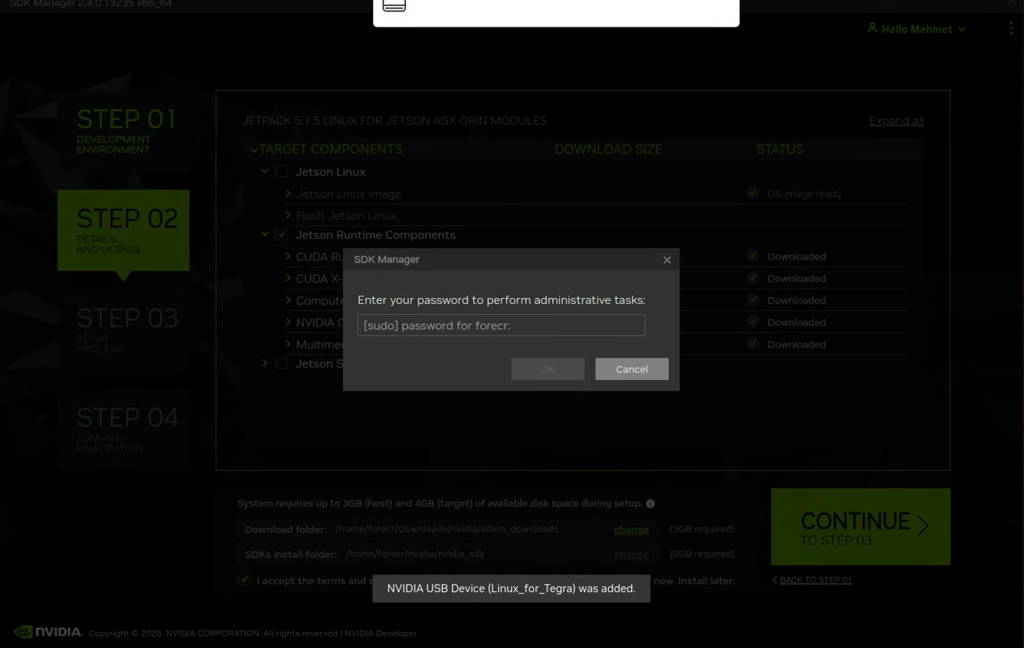This screenshot has height=648, width=1024.
Task: Expand the CUDA Runtime row
Action: (288, 256)
